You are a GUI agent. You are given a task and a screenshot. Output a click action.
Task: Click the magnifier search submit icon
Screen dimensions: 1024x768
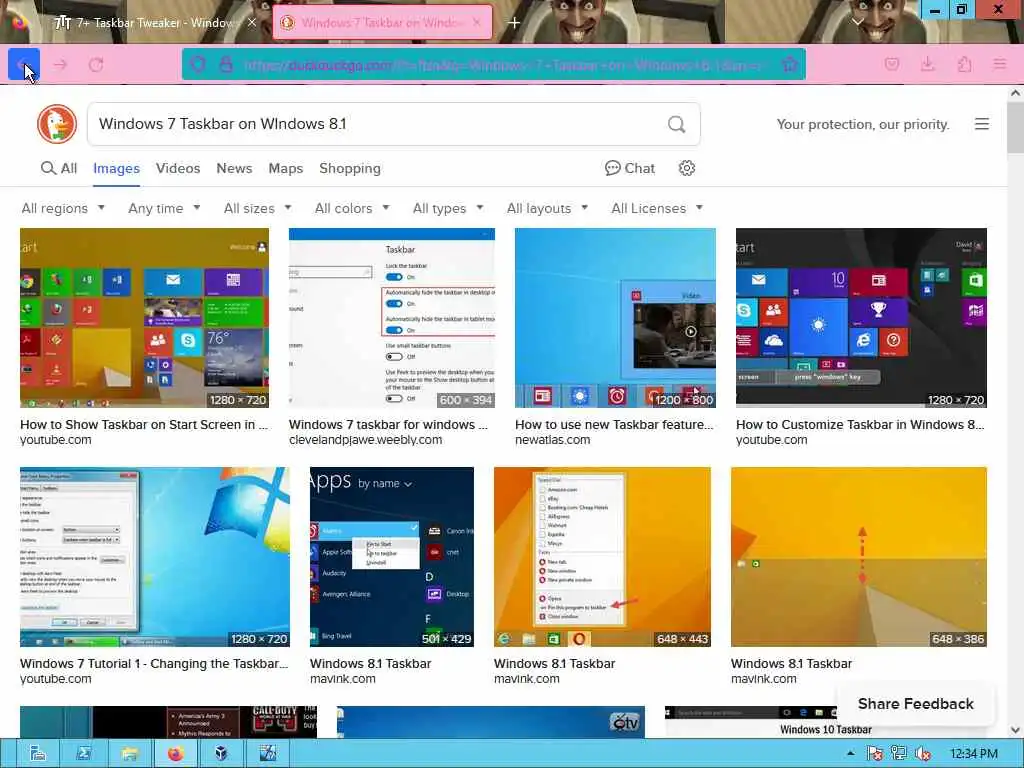pyautogui.click(x=677, y=124)
